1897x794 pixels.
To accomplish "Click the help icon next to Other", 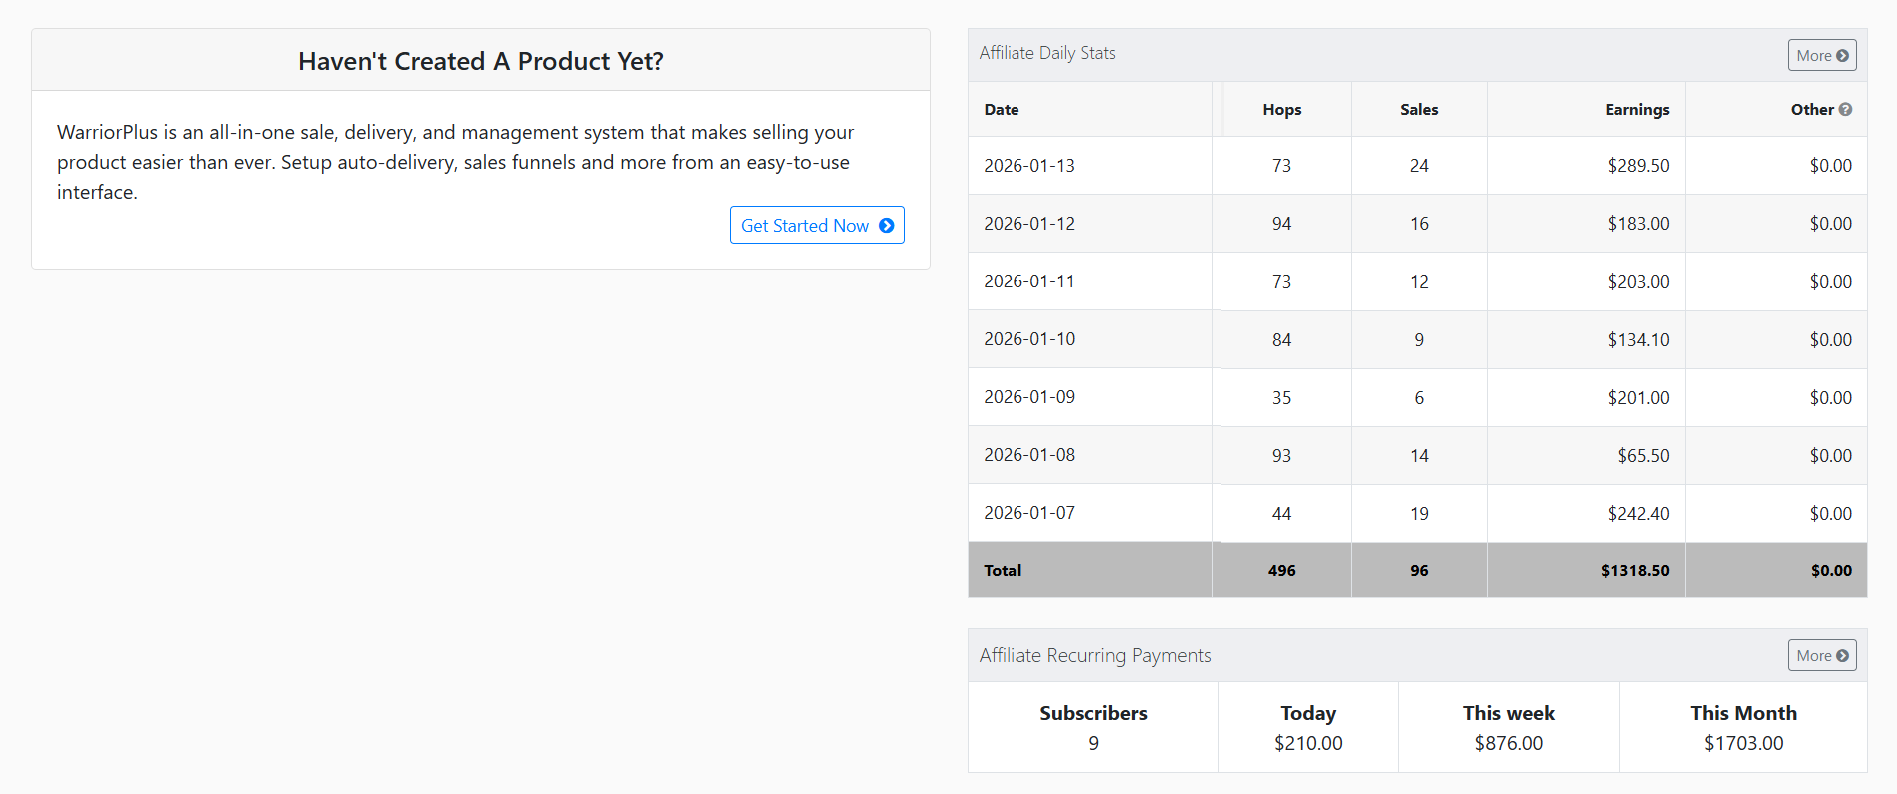I will (x=1845, y=109).
